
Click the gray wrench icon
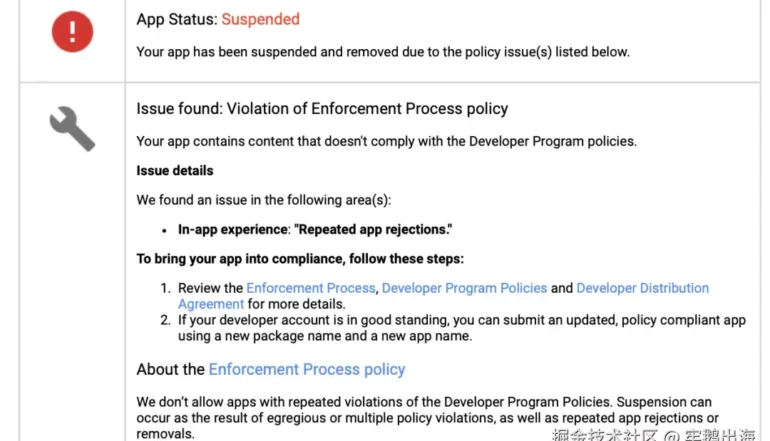tap(71, 128)
